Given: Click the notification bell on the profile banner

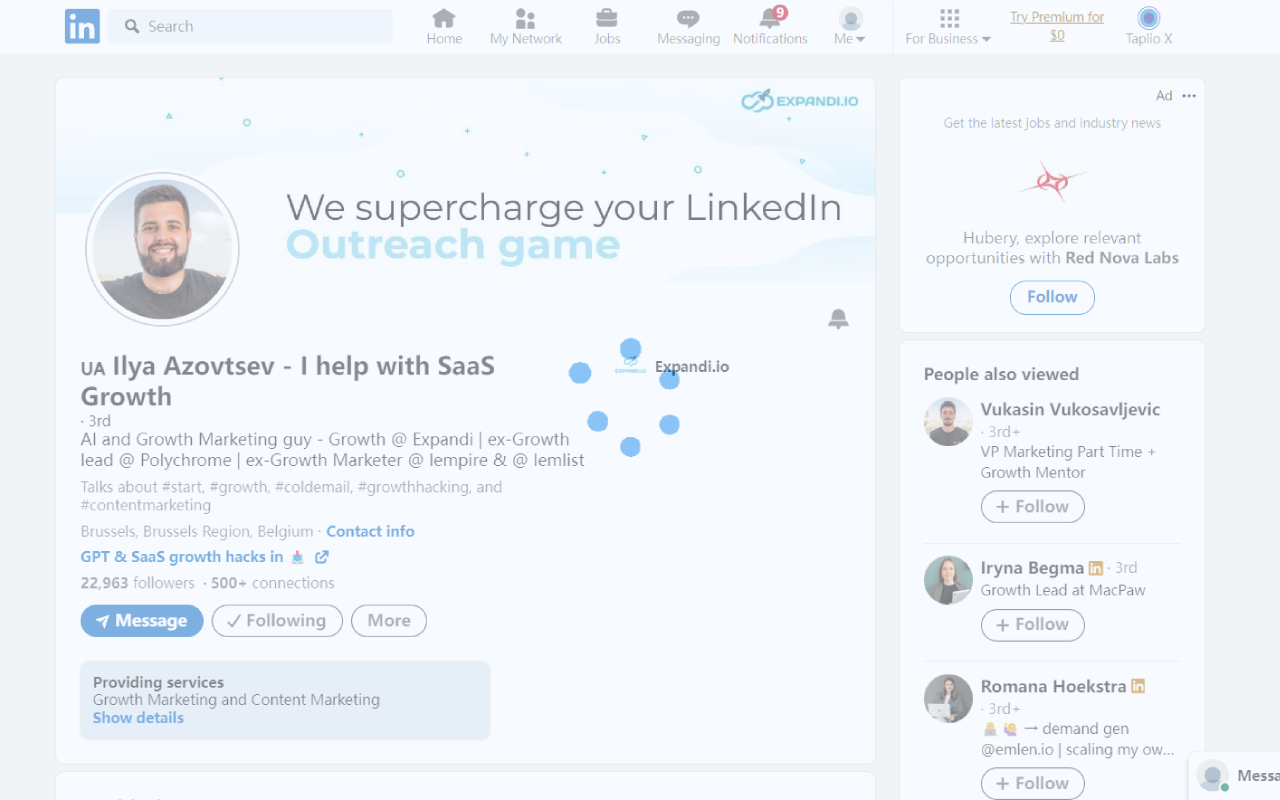Looking at the screenshot, I should click(x=838, y=318).
